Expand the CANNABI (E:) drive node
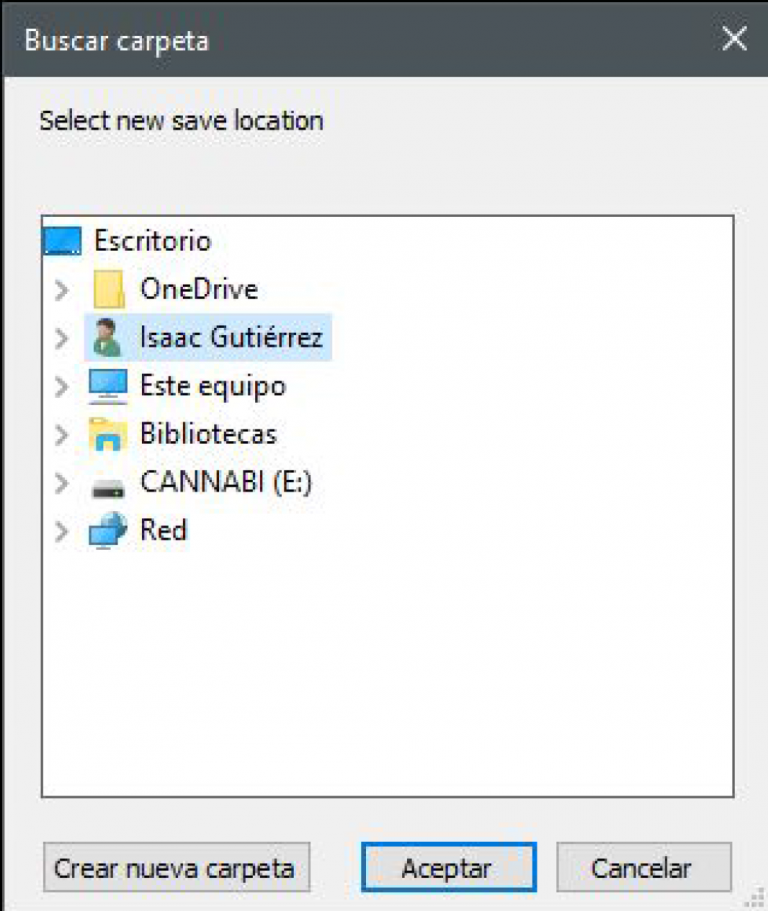The image size is (768, 911). tap(62, 483)
